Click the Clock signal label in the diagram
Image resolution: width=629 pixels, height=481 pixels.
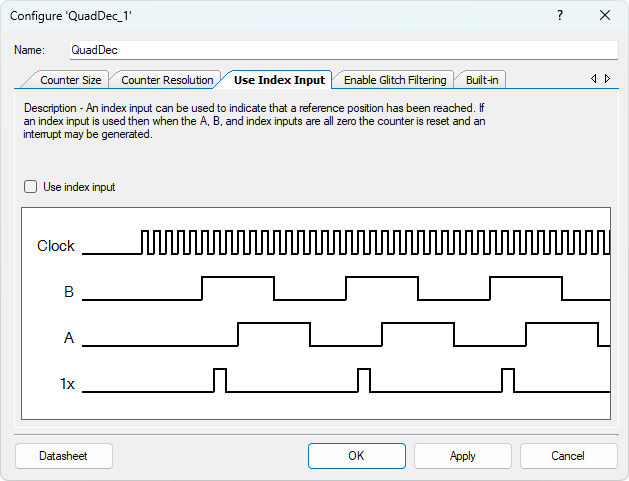[56, 246]
